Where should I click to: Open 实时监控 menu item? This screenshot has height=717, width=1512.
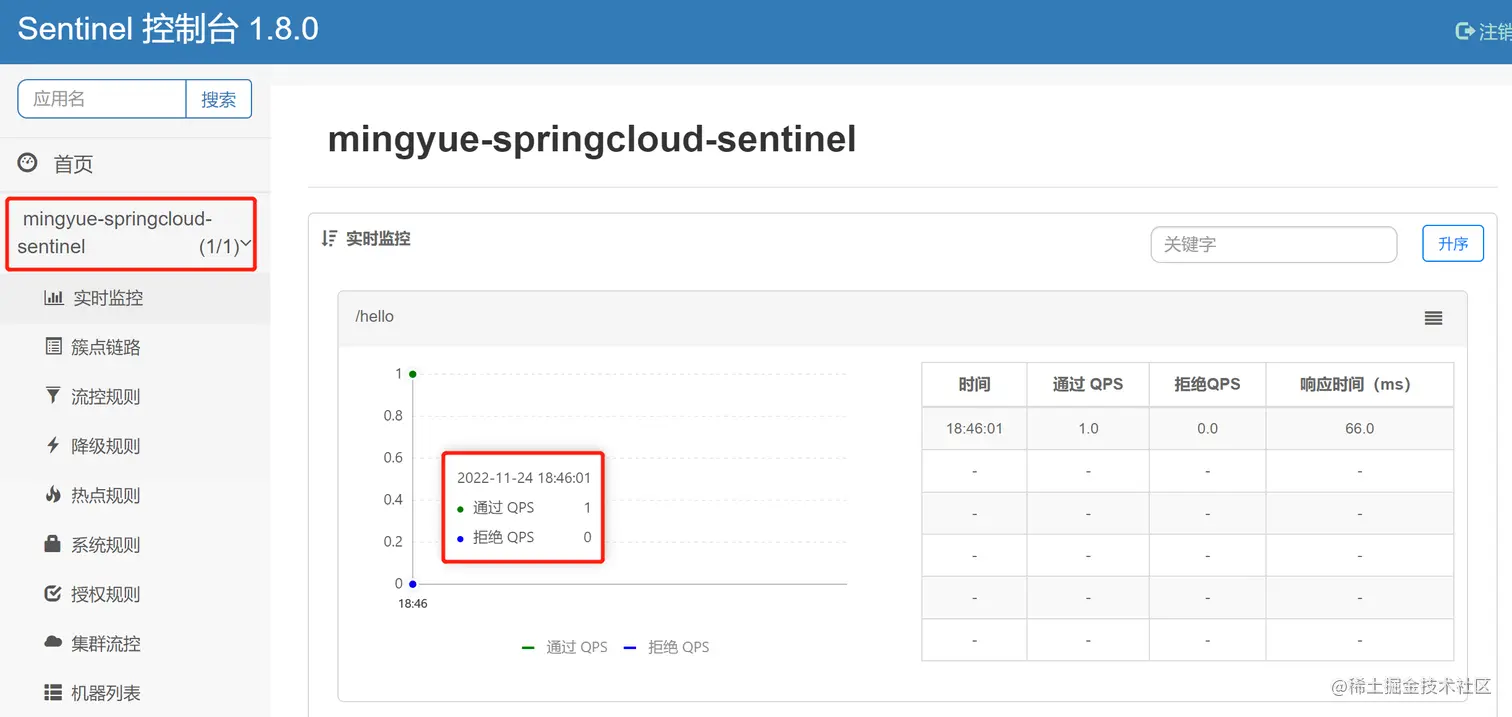tap(135, 298)
